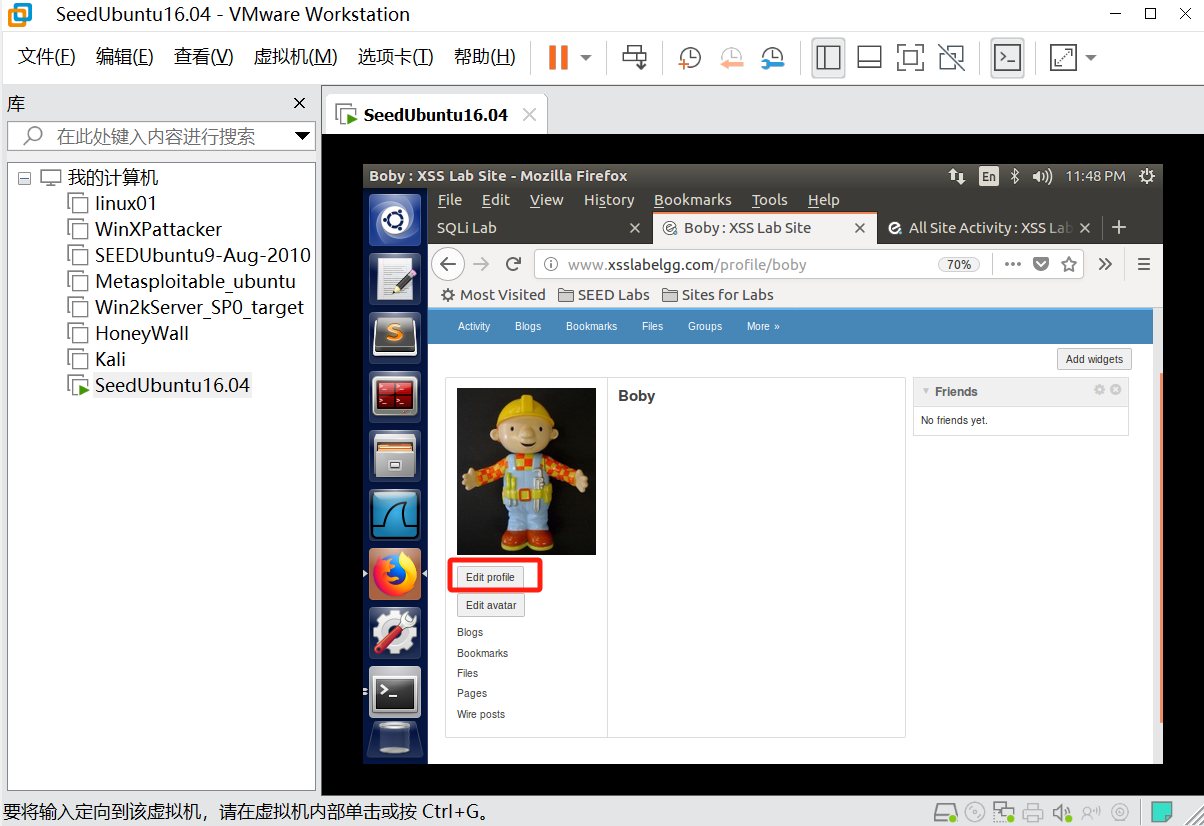Switch to Unity mode icon
The image size is (1204, 826).
tap(951, 57)
